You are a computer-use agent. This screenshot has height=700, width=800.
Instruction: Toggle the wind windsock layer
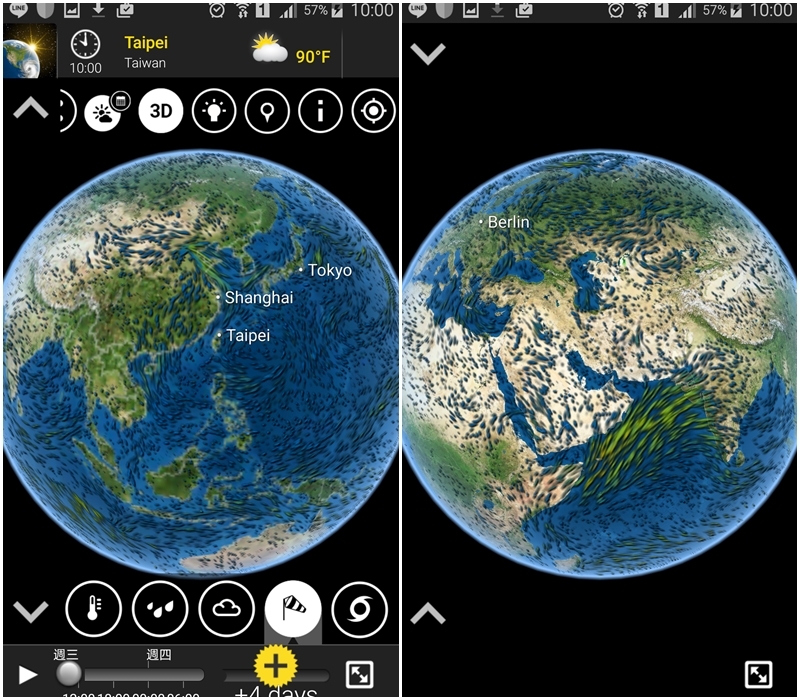[x=292, y=608]
